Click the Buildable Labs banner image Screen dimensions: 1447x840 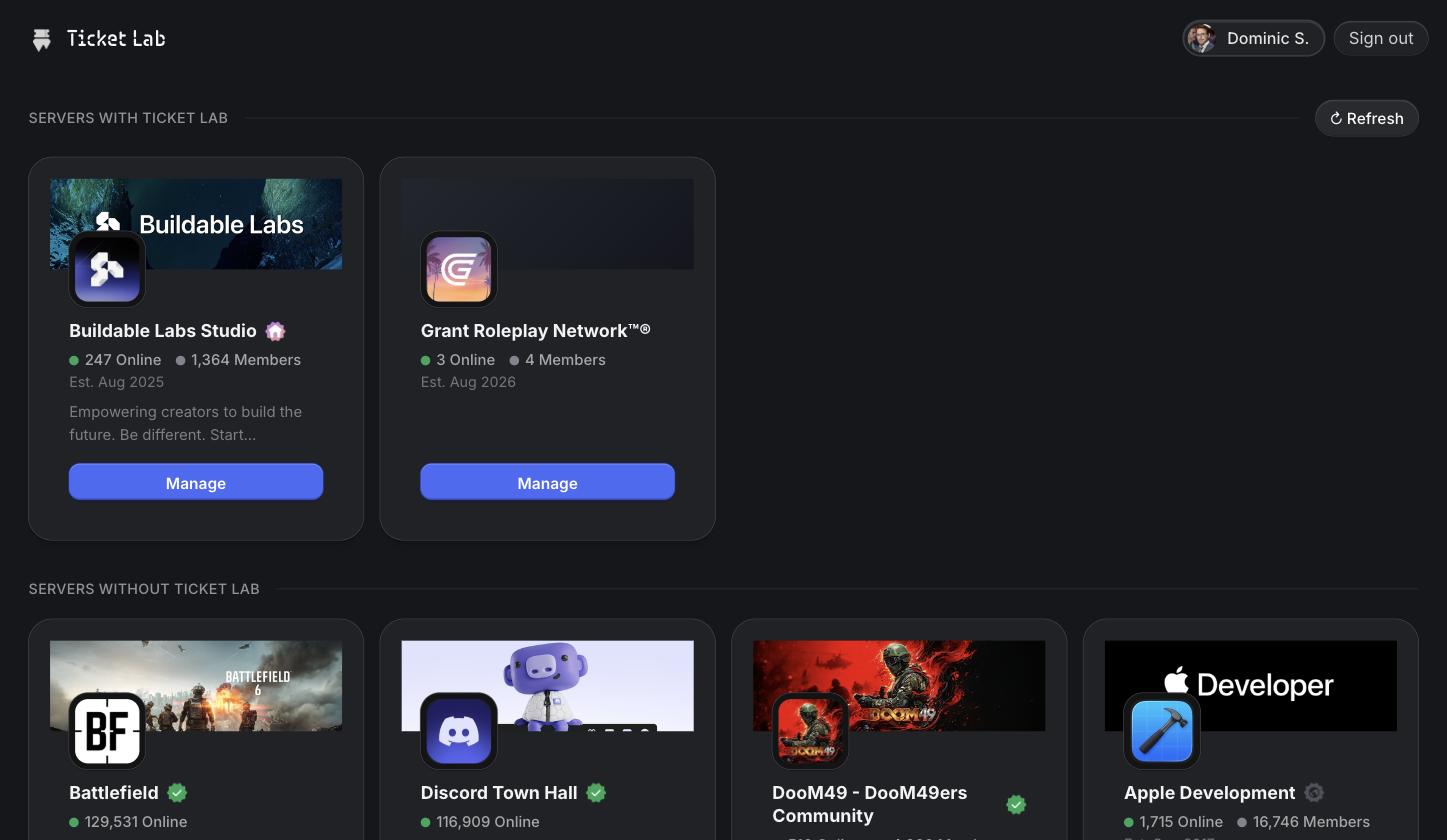tap(196, 224)
